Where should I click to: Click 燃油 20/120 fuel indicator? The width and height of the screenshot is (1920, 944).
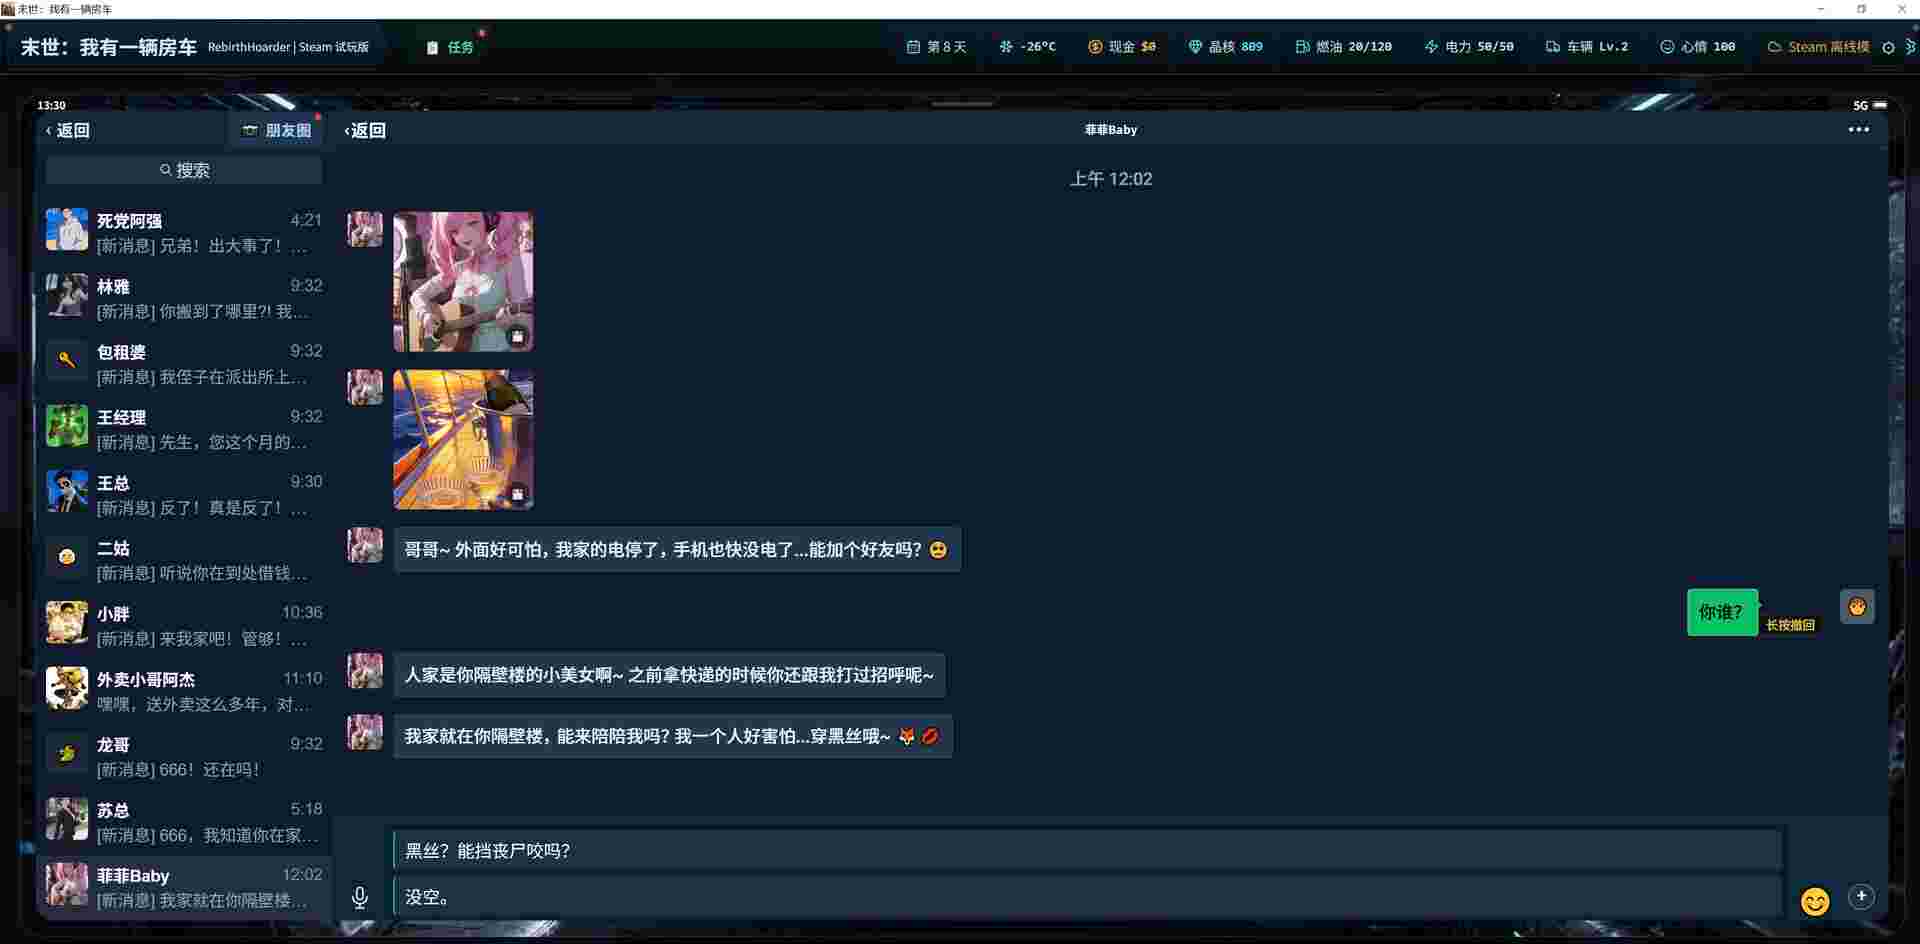click(1344, 47)
